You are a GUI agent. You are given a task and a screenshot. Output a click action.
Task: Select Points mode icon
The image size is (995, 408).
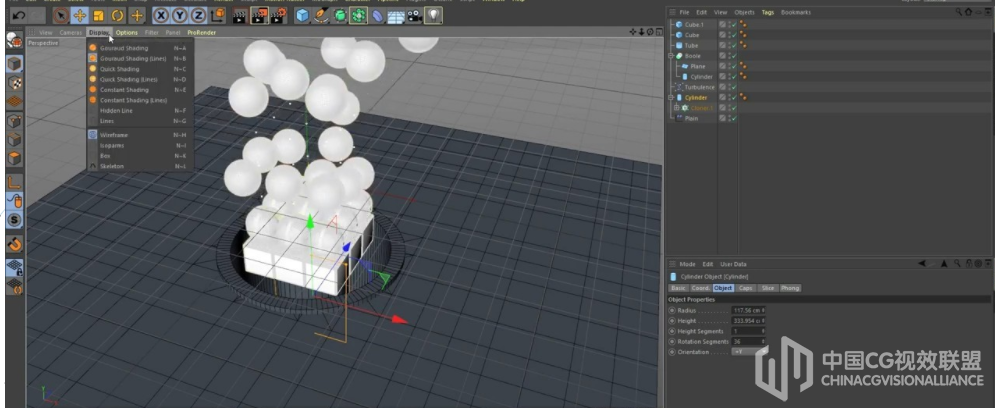pyautogui.click(x=14, y=121)
